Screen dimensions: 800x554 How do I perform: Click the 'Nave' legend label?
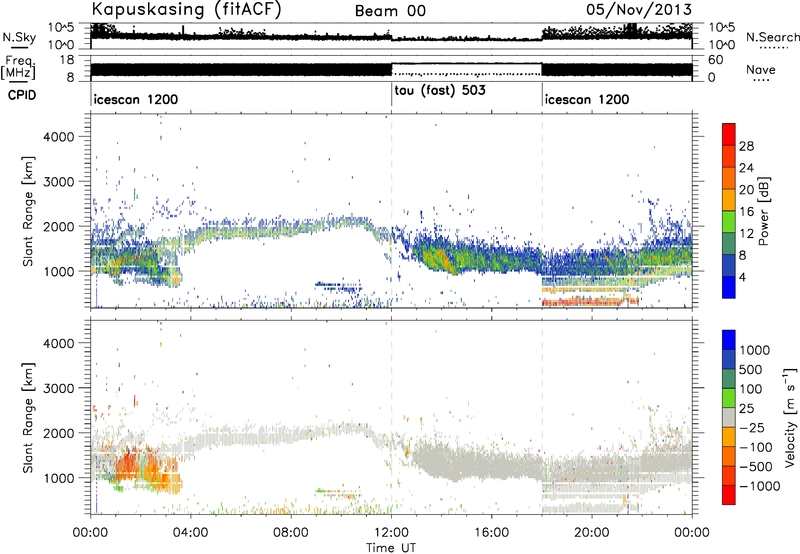coord(761,69)
